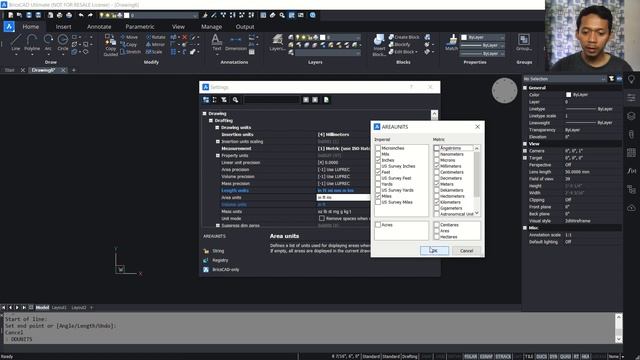The width and height of the screenshot is (640, 360).
Task: Click the Area units value field
Action: (x=343, y=197)
